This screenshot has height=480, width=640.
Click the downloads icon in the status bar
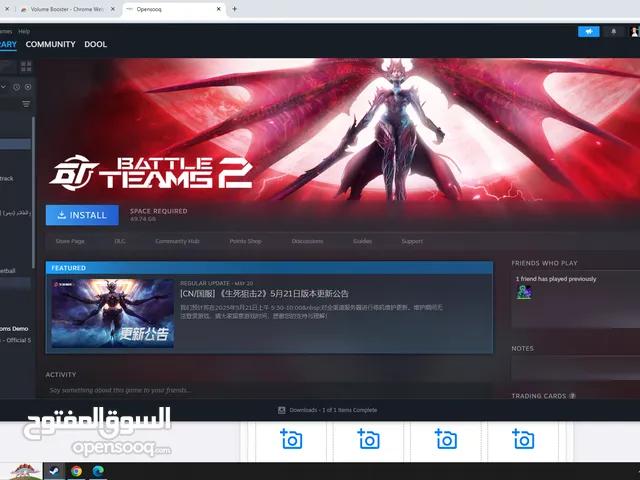pos(282,410)
